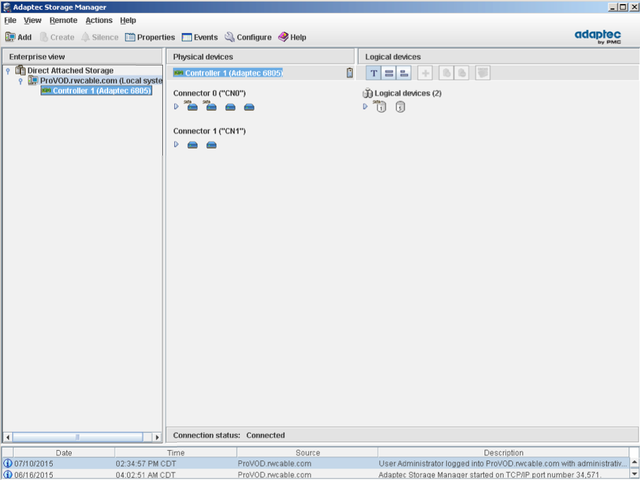Click the Enterprise view horizontal scrollbar thumb
Viewport: 640px width, 480px height.
pos(78,437)
